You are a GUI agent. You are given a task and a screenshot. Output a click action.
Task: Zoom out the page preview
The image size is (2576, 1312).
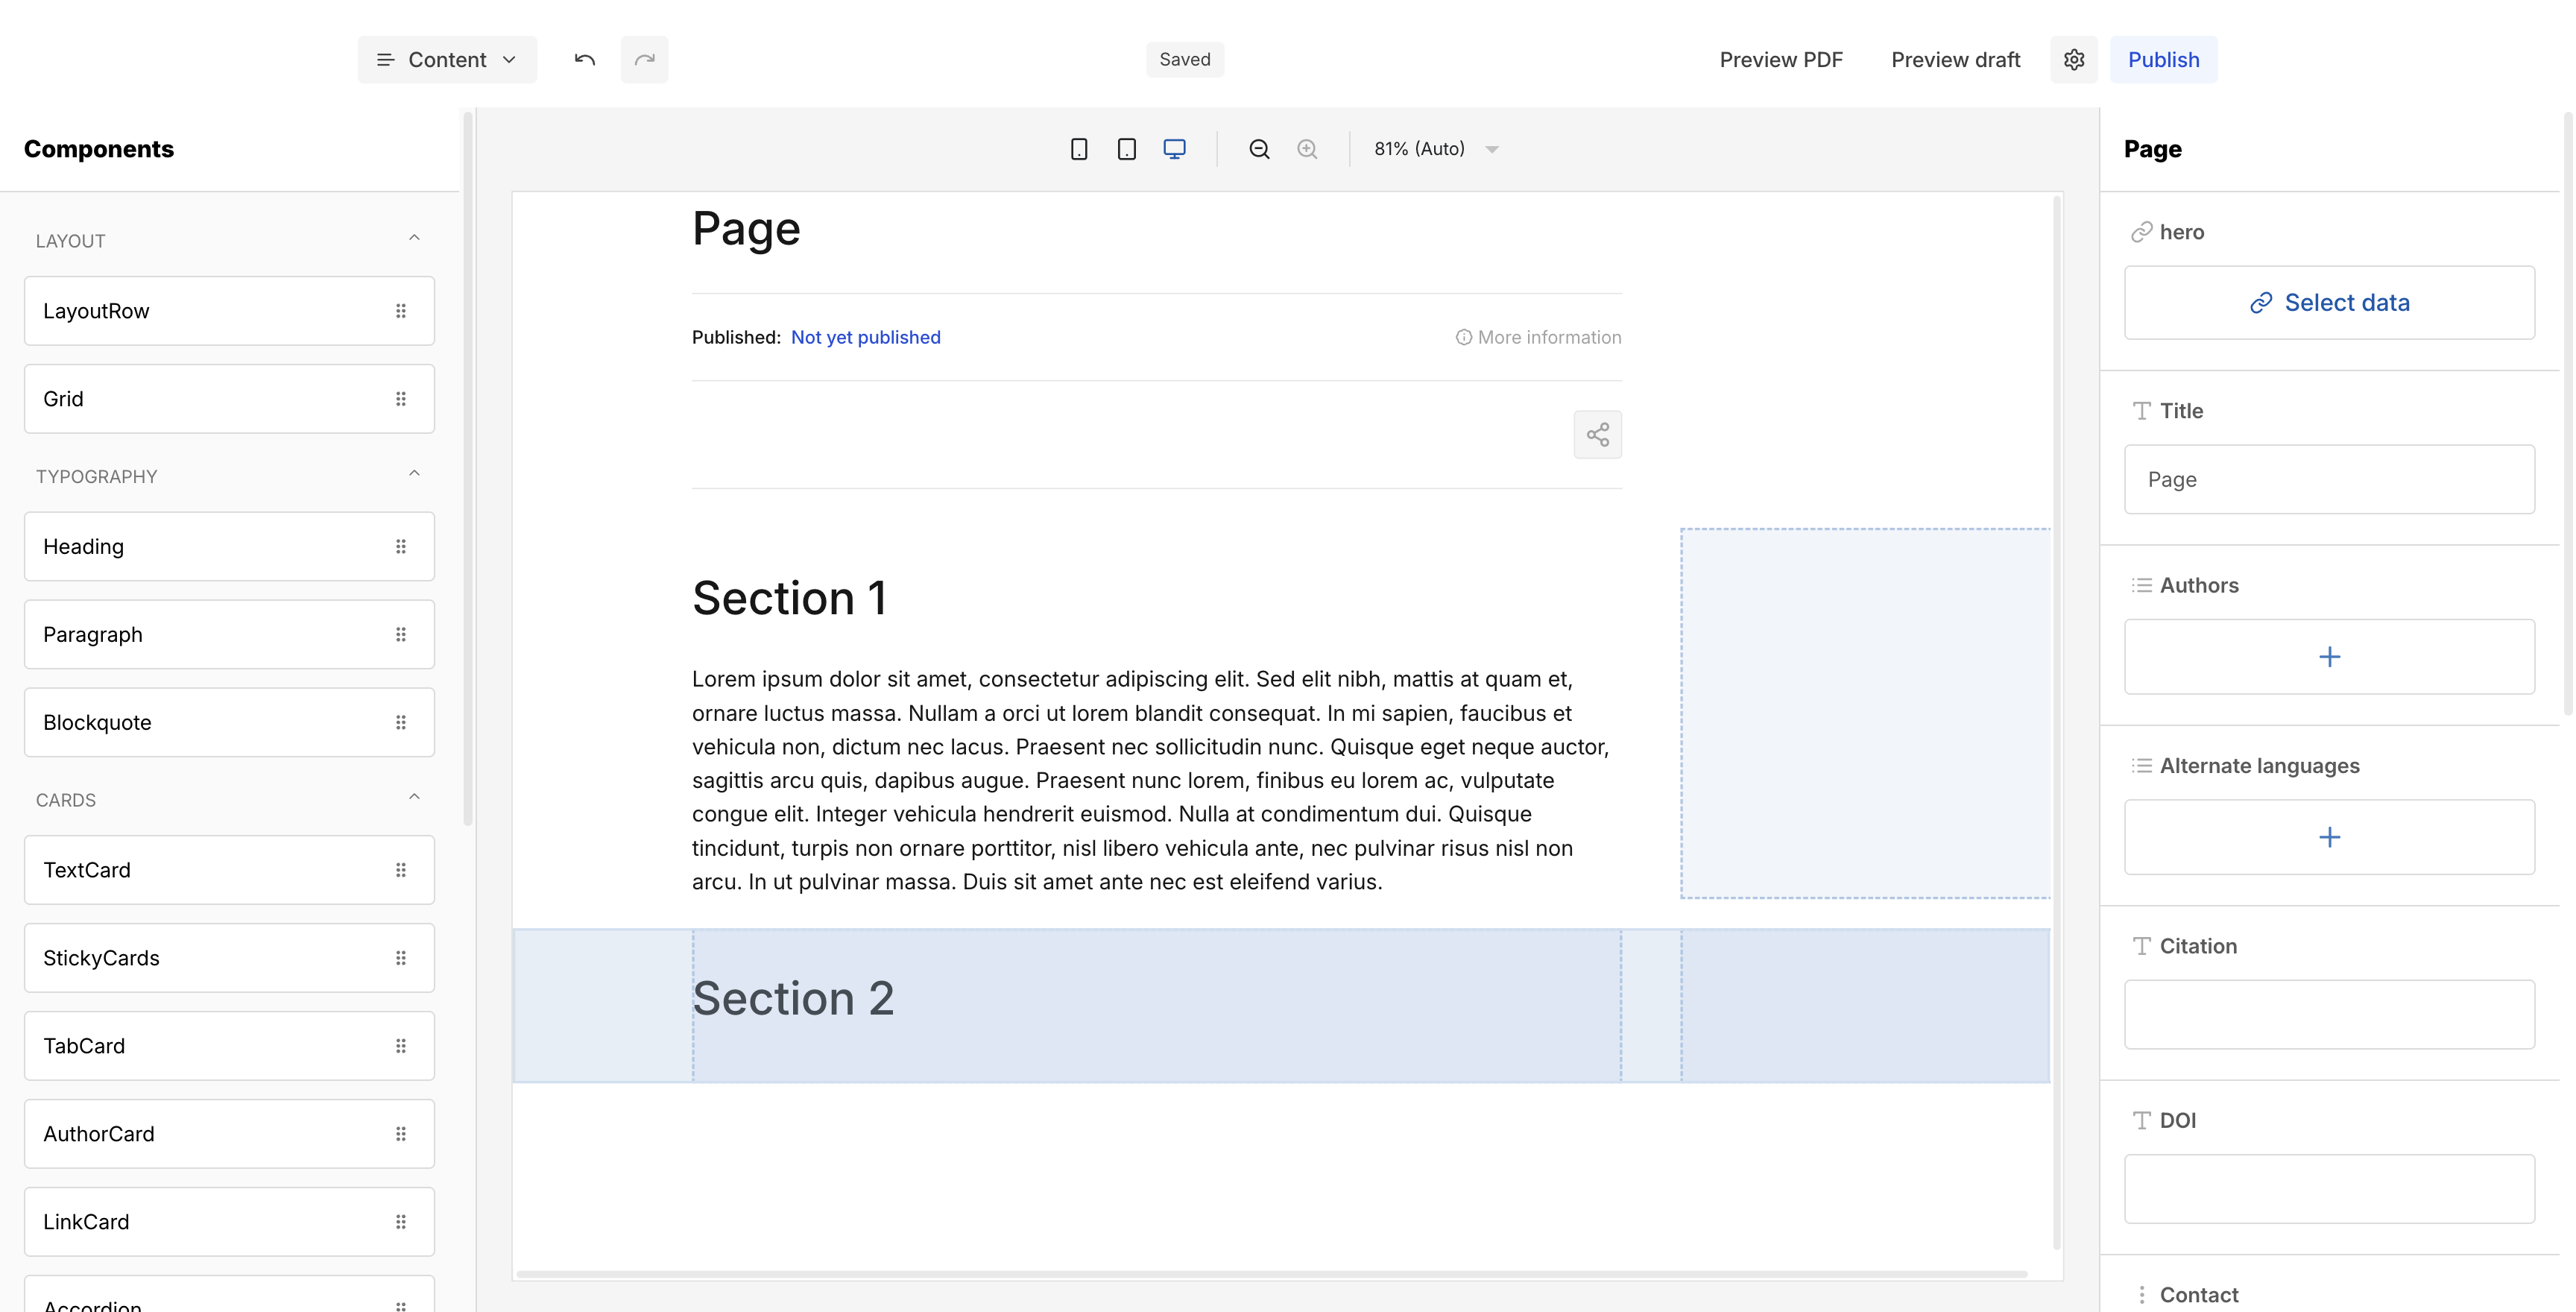(1259, 148)
